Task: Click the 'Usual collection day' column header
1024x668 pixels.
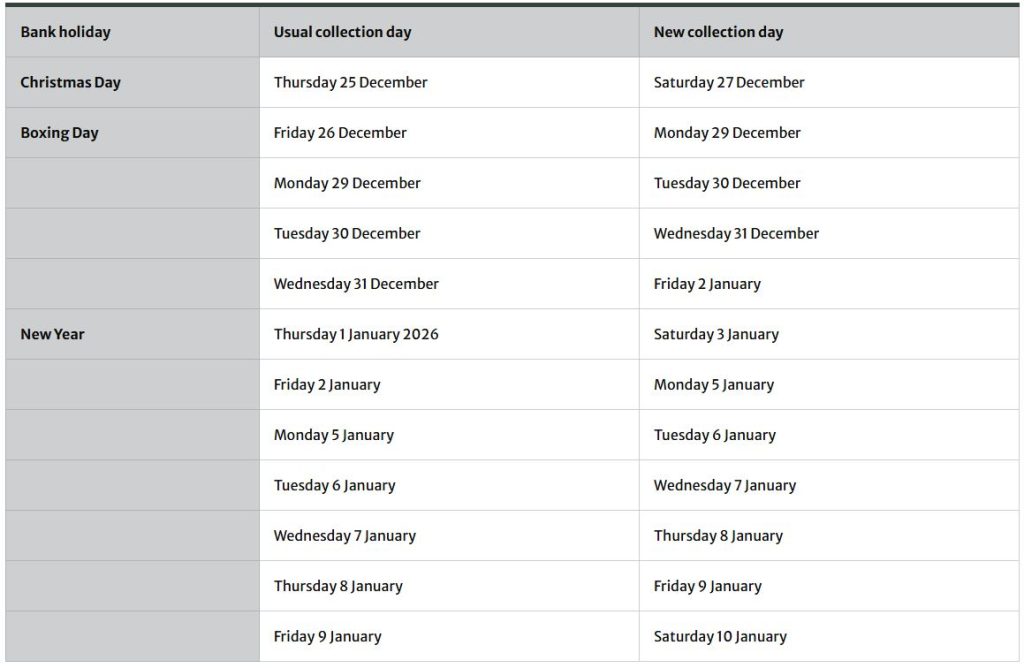Action: coord(342,32)
